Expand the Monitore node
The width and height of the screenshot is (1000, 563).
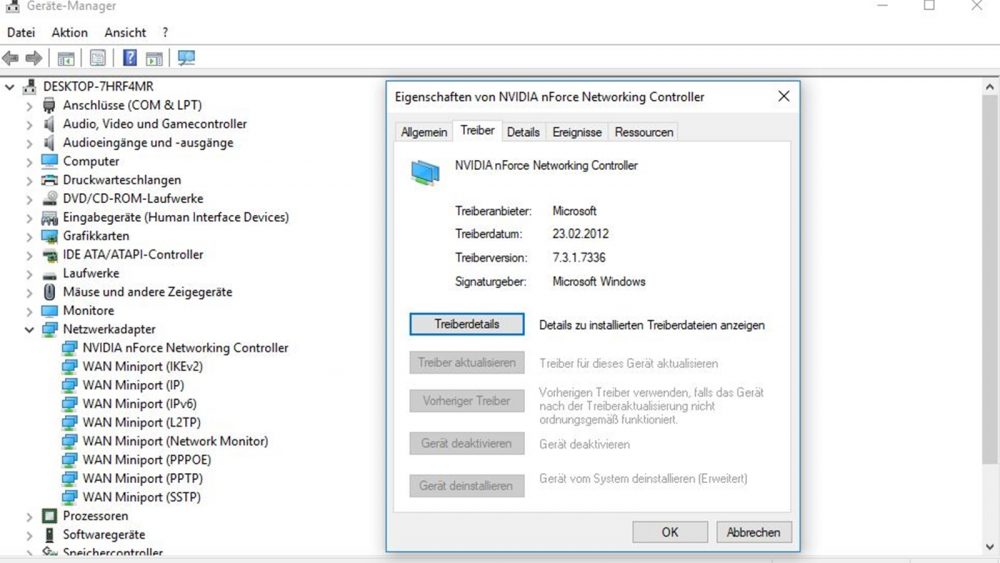pyautogui.click(x=29, y=311)
